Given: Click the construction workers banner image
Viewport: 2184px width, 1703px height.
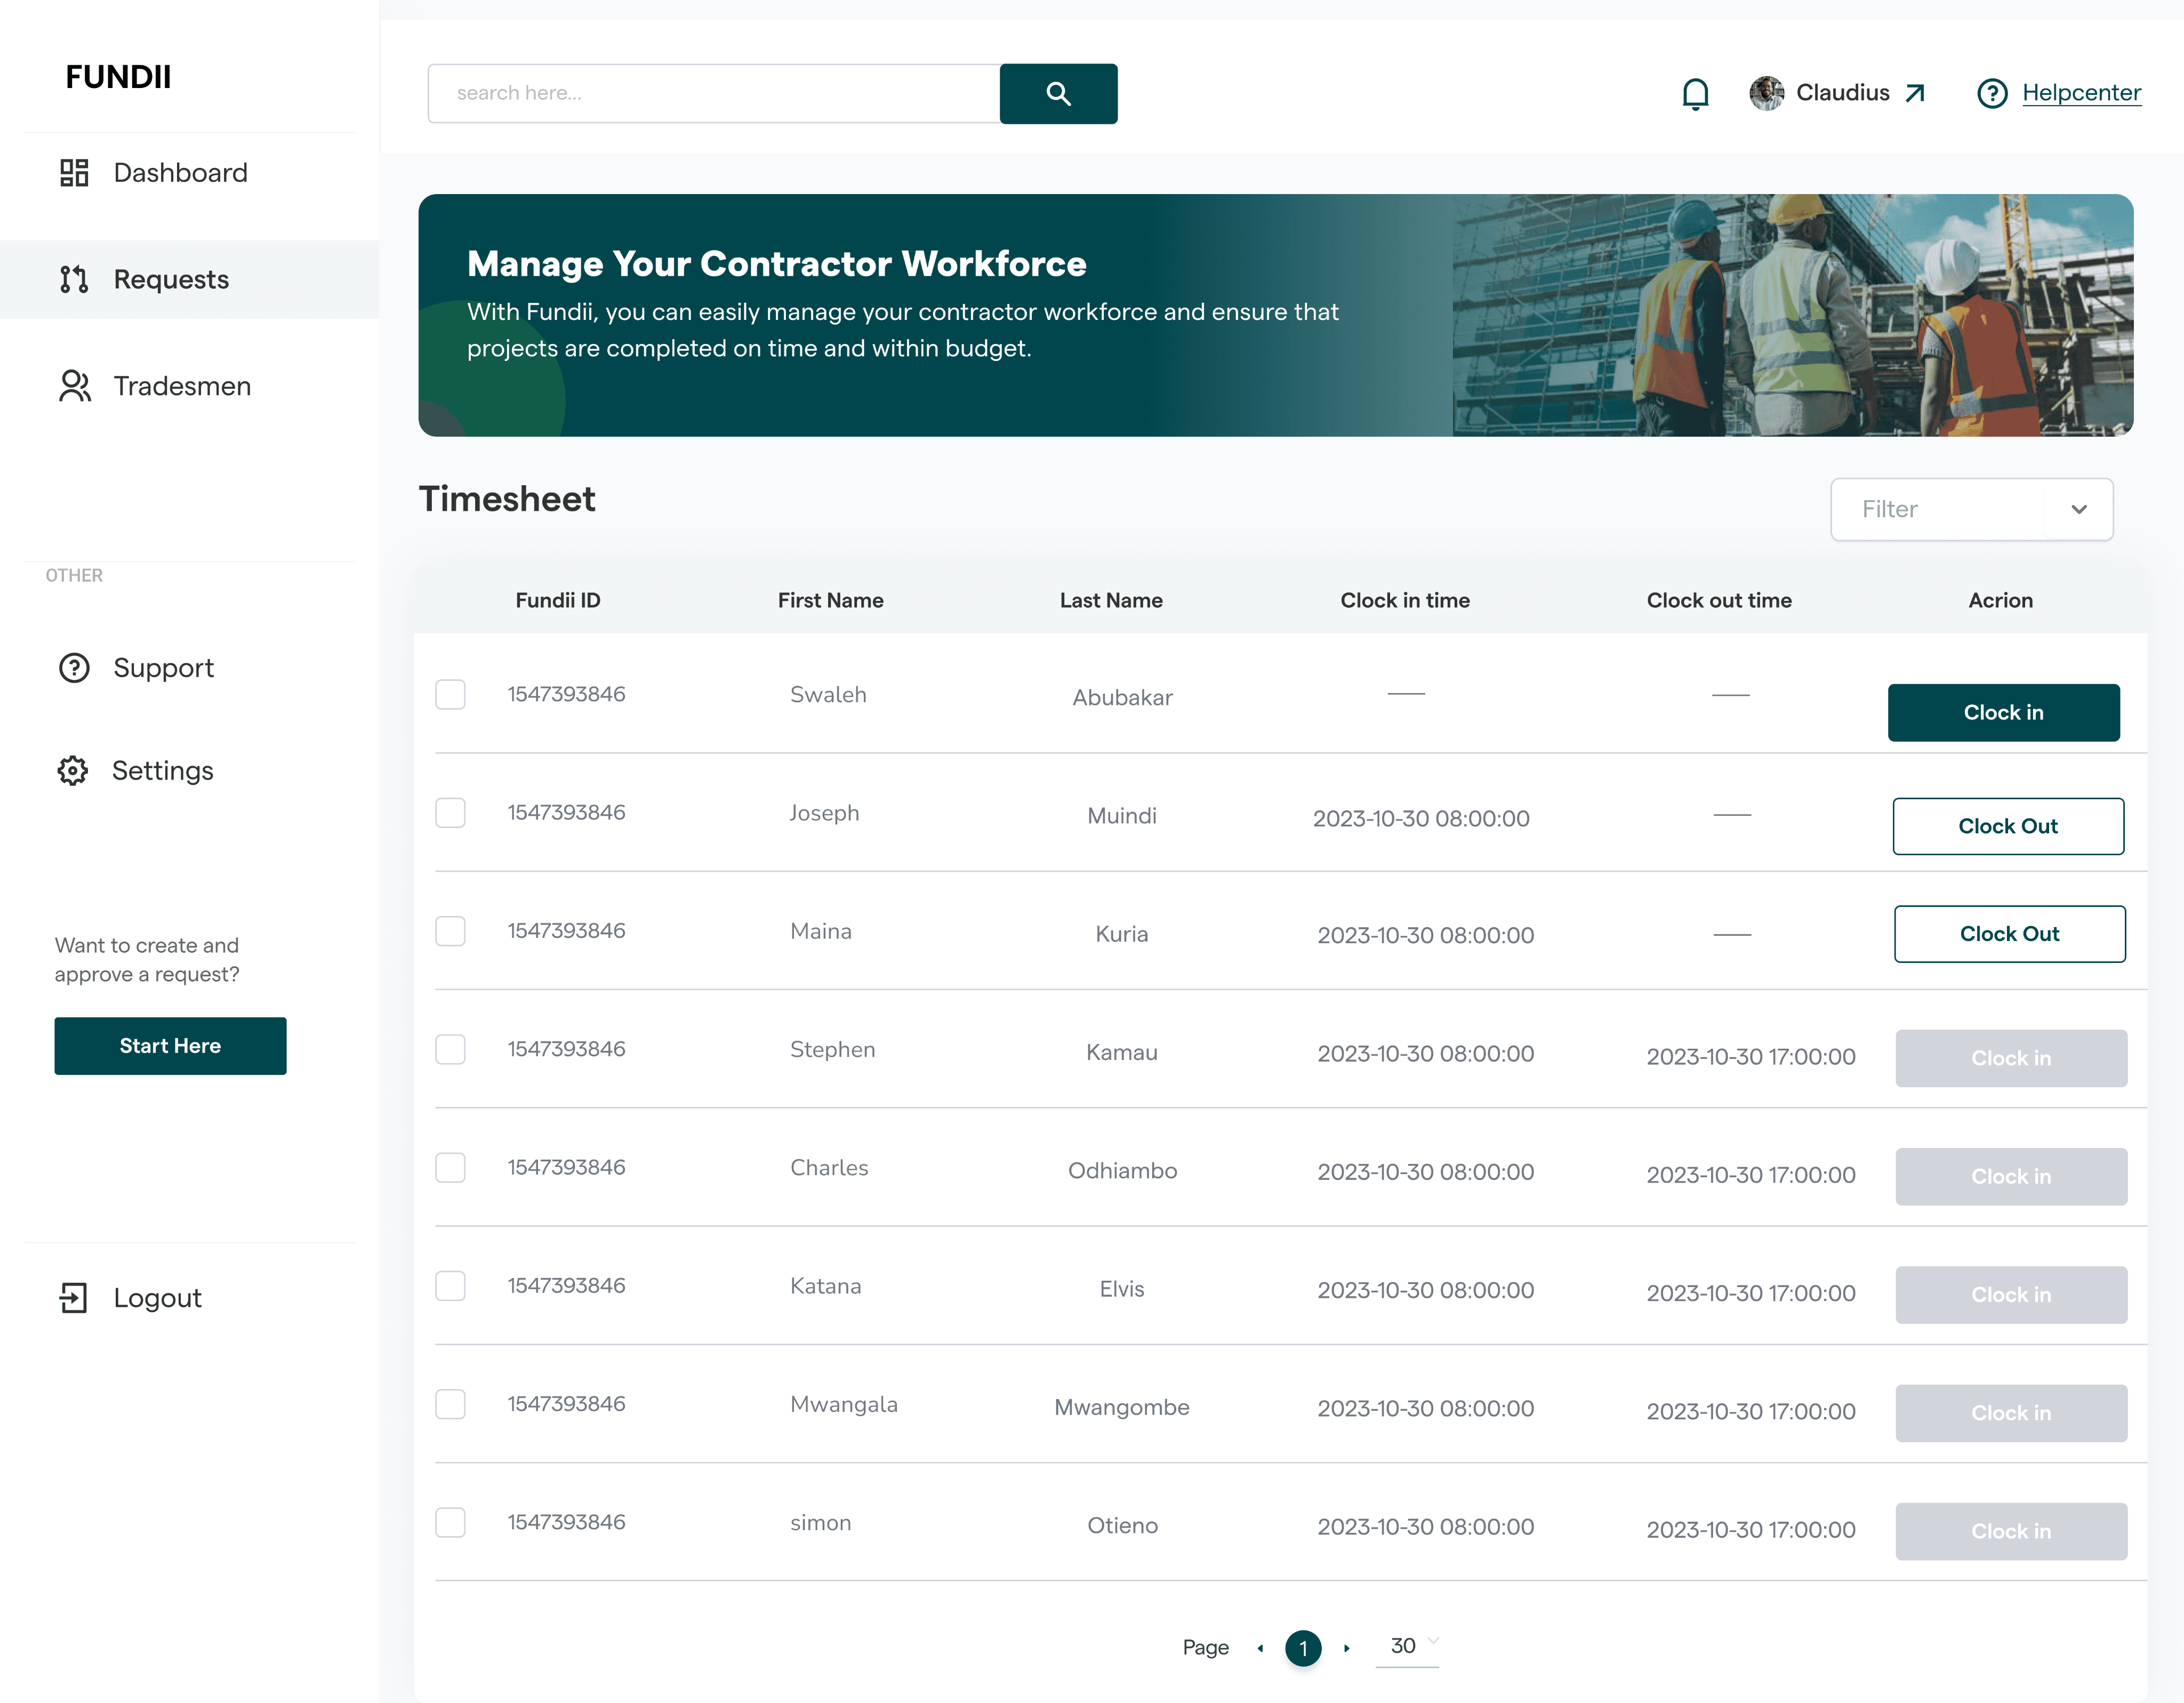Looking at the screenshot, I should pyautogui.click(x=1792, y=315).
